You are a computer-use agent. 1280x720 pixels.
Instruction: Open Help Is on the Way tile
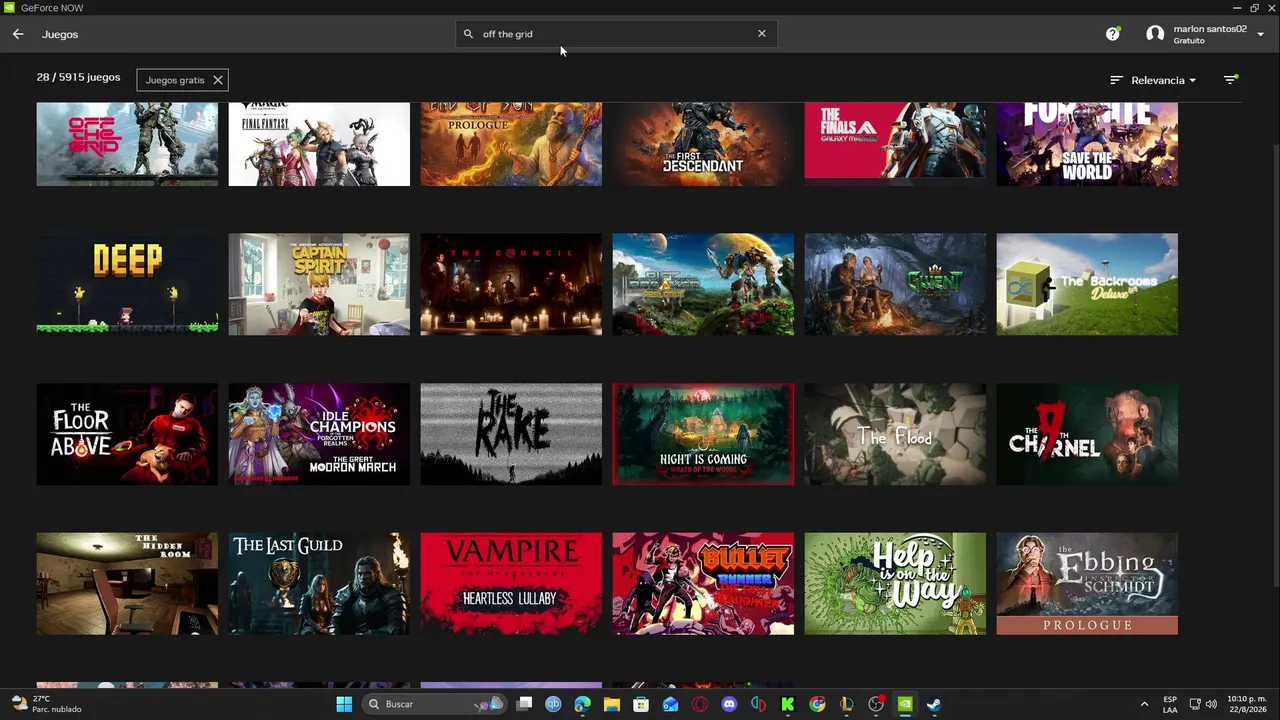(895, 584)
